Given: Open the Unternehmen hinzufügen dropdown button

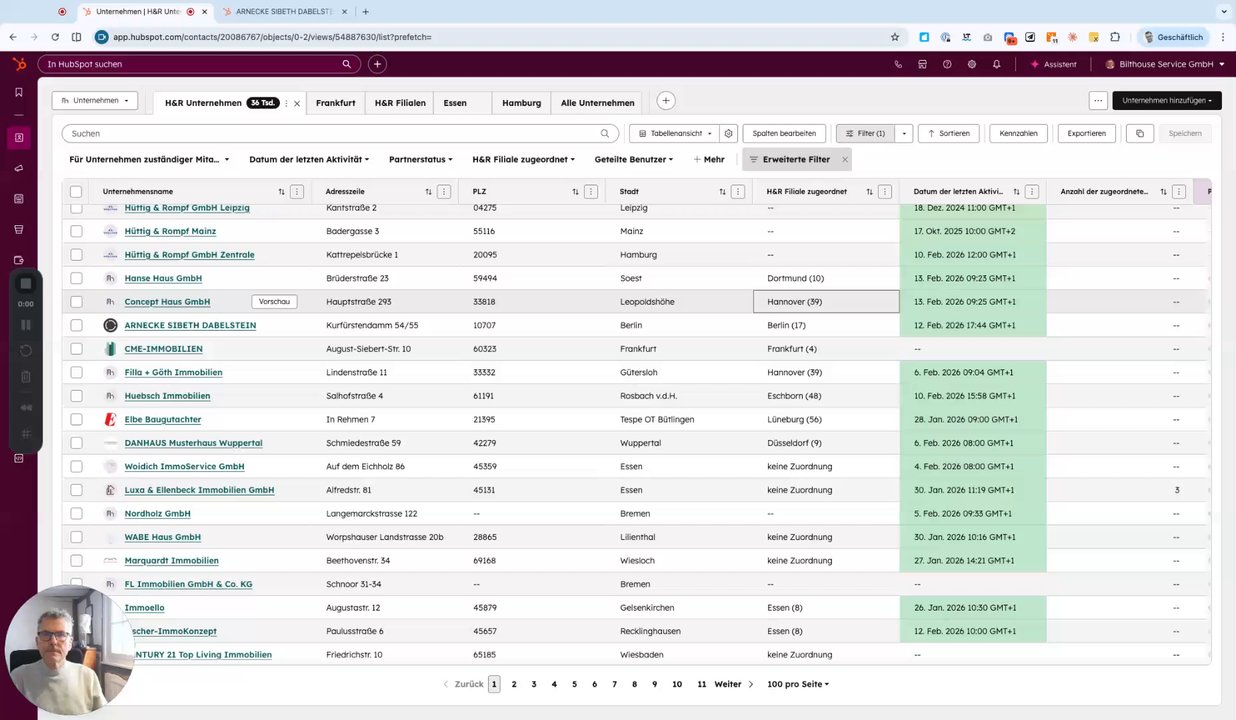Looking at the screenshot, I should (x=1167, y=101).
